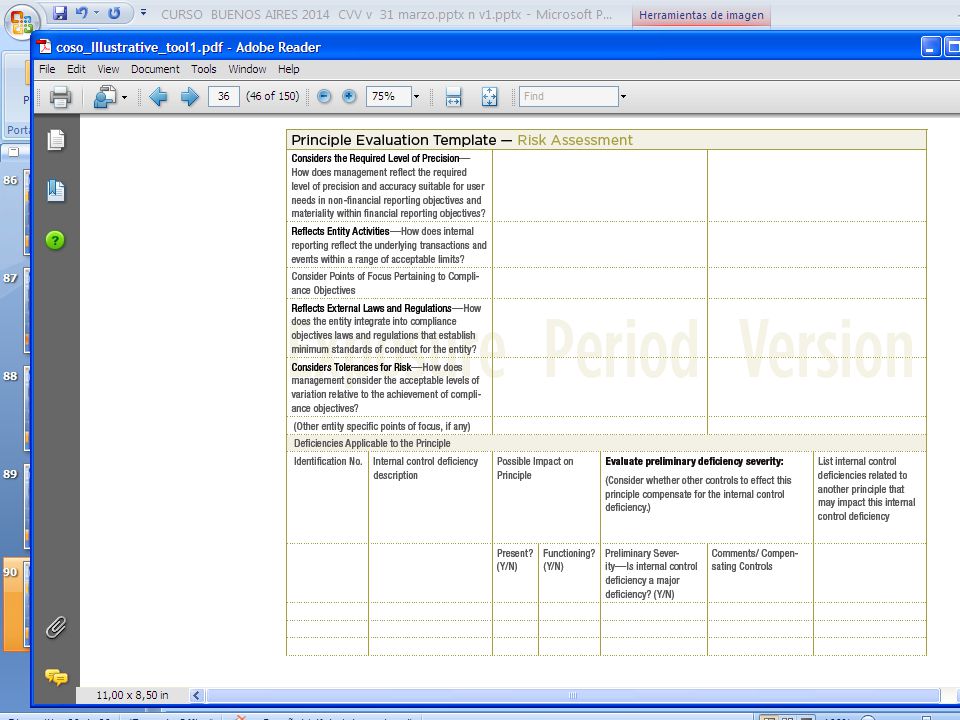Select slide 88 thumbnail in PowerPoint
Viewport: 960px width, 720px height.
tap(26, 407)
